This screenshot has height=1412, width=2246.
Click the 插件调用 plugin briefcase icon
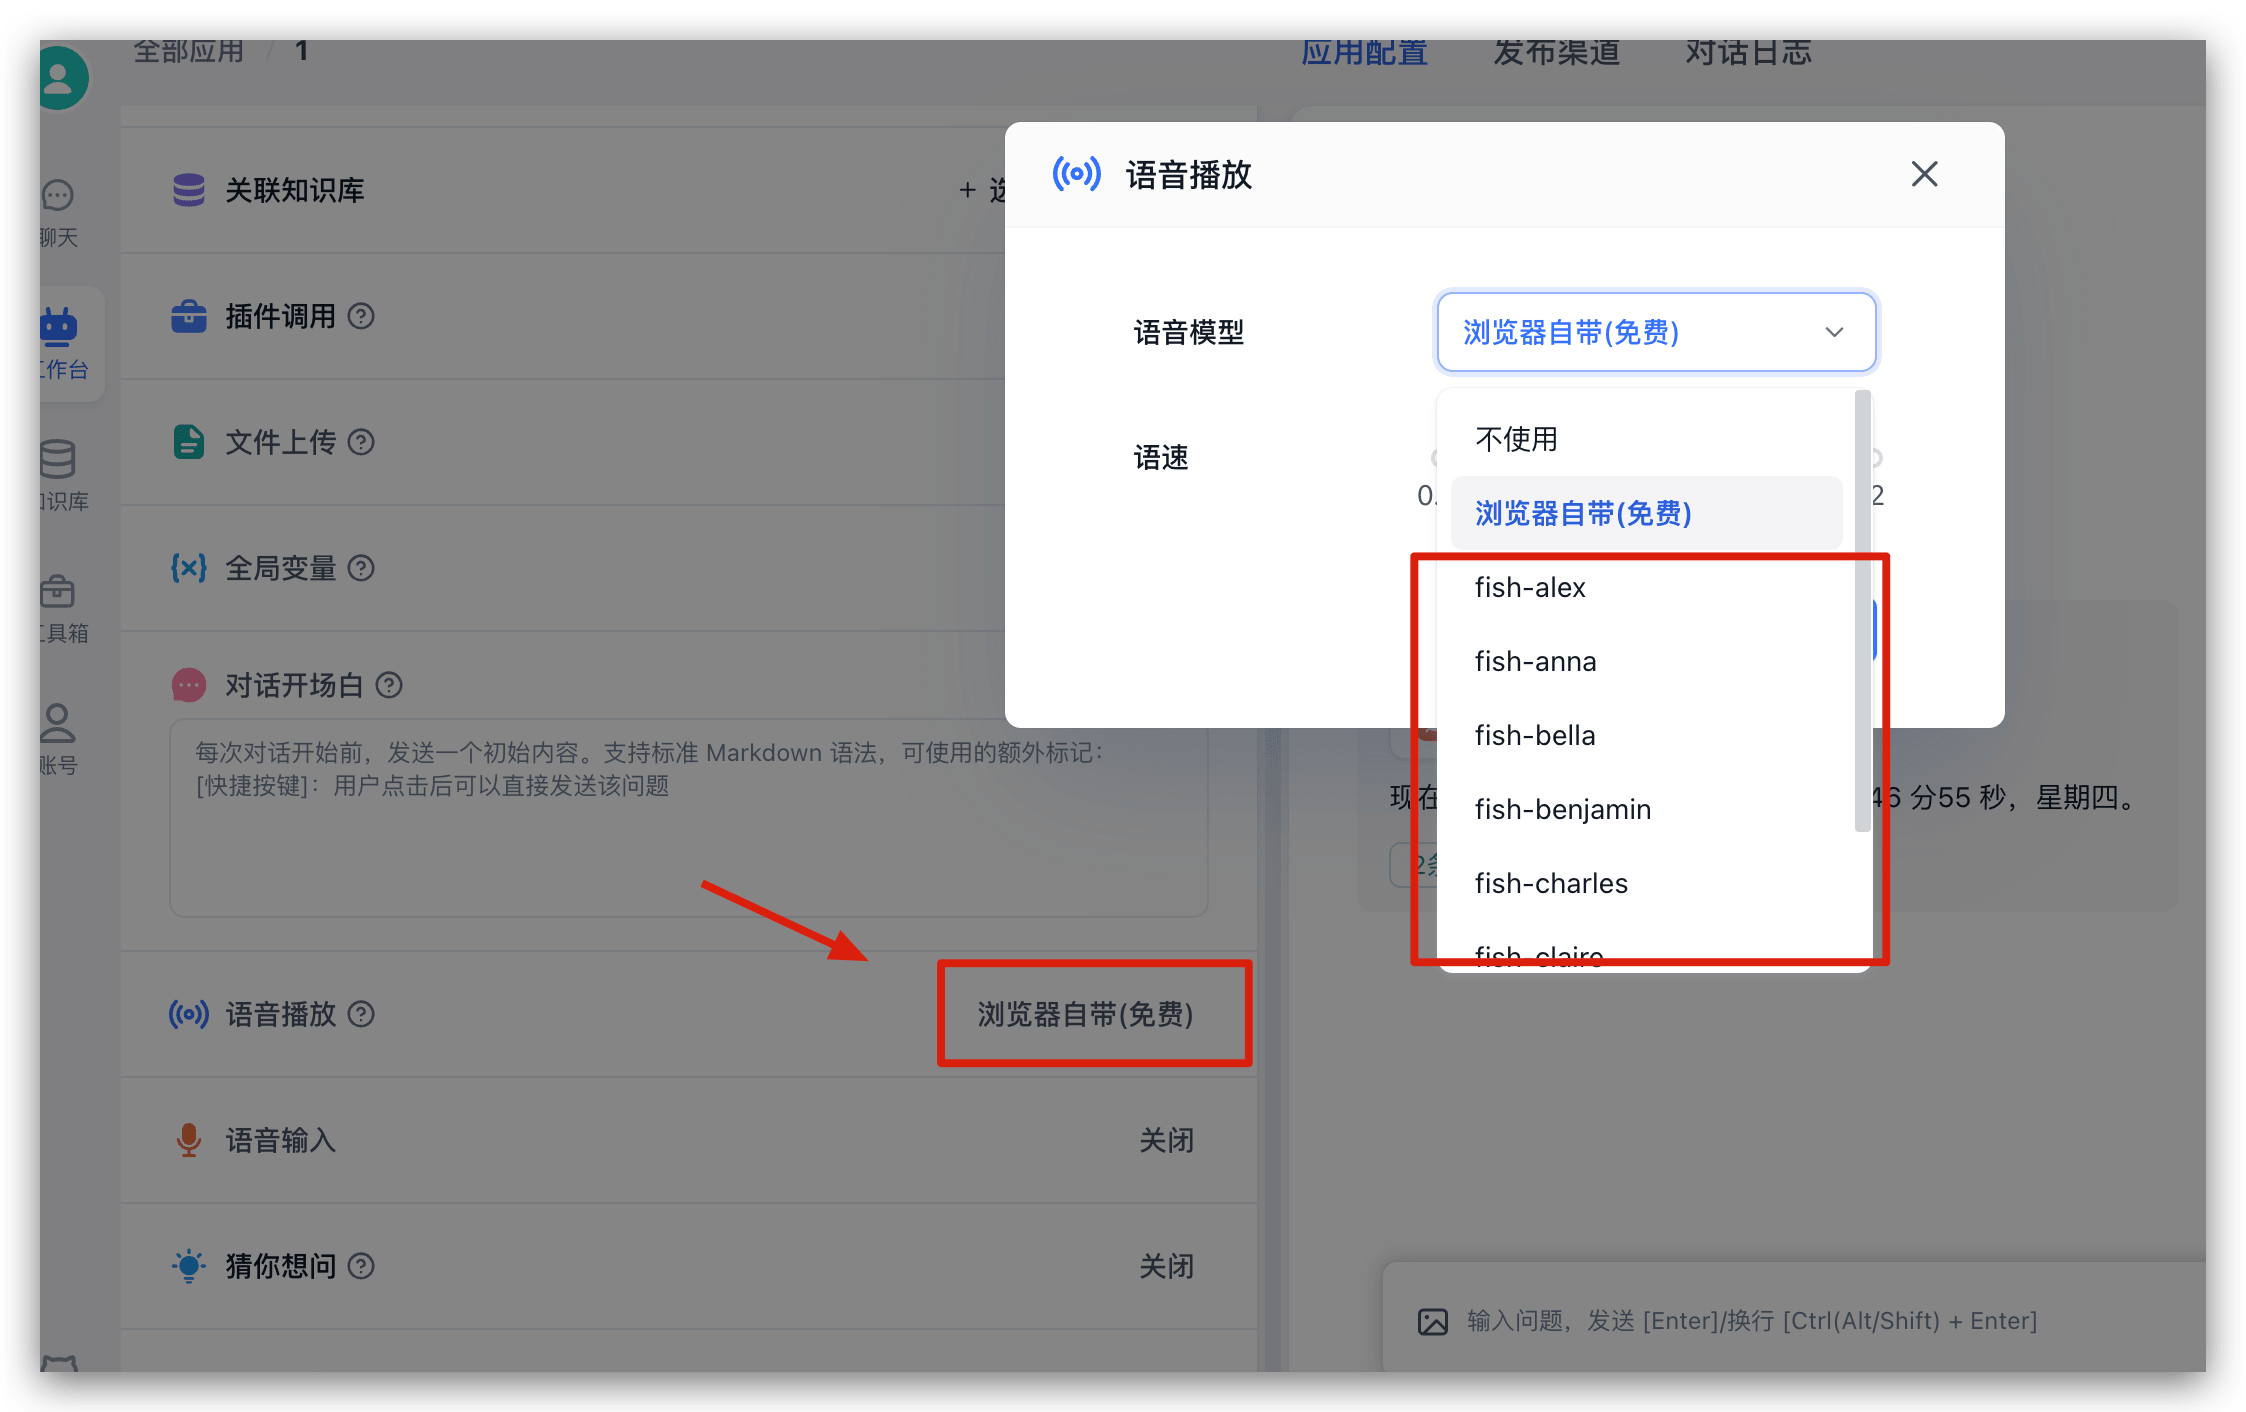coord(189,315)
